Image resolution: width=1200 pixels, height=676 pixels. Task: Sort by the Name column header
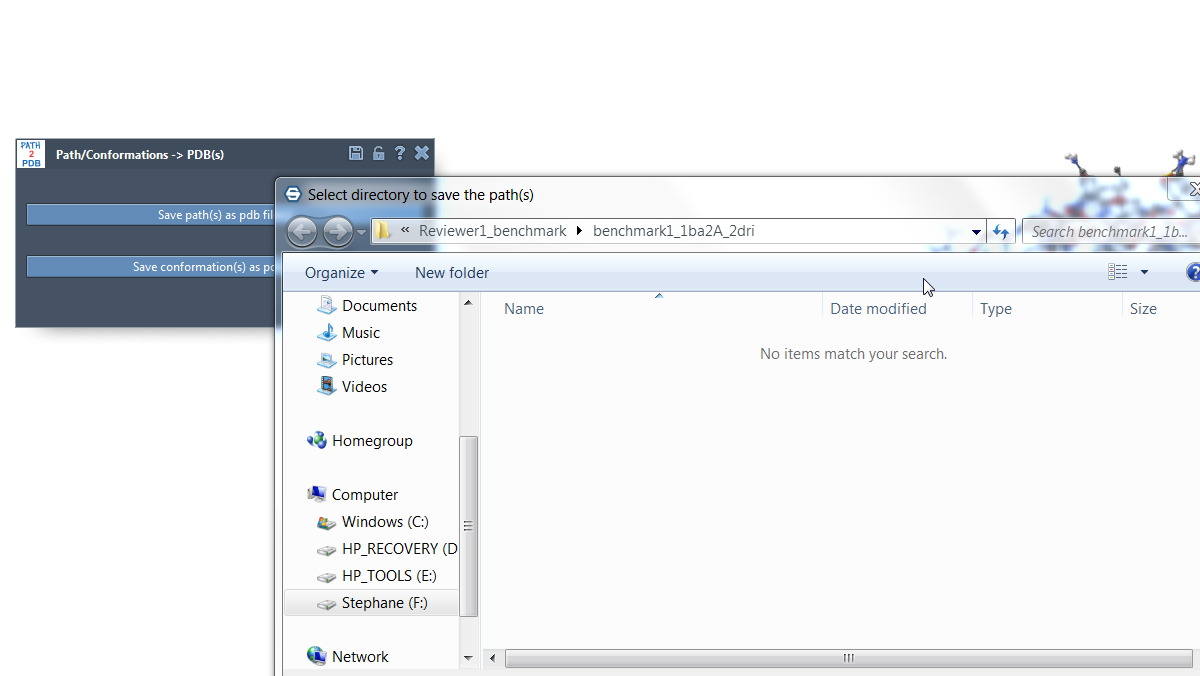[x=524, y=309]
